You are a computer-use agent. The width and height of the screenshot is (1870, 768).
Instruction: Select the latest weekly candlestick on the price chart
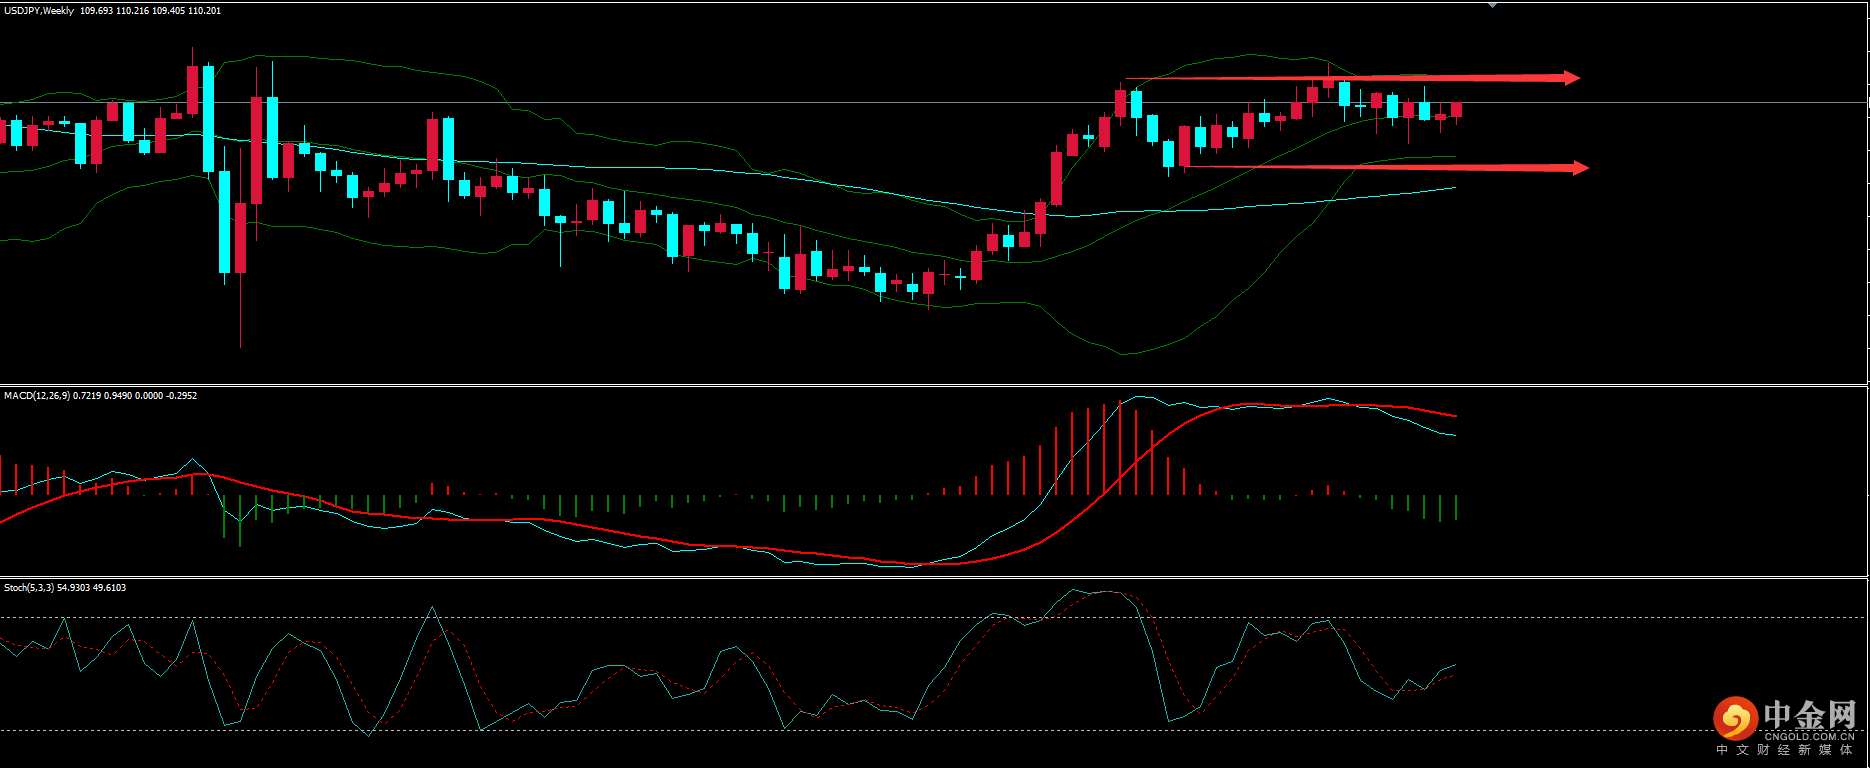1457,110
